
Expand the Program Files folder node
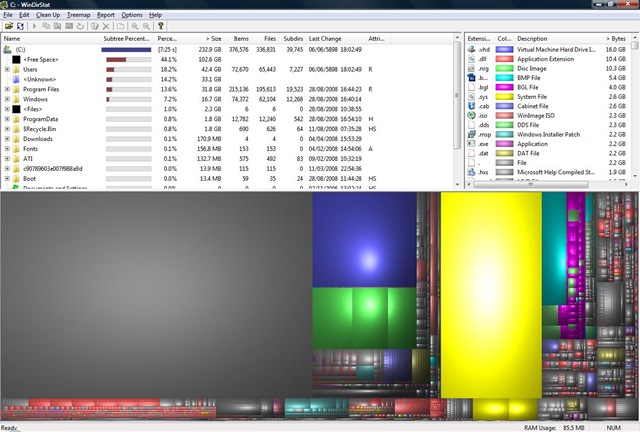[x=7, y=90]
